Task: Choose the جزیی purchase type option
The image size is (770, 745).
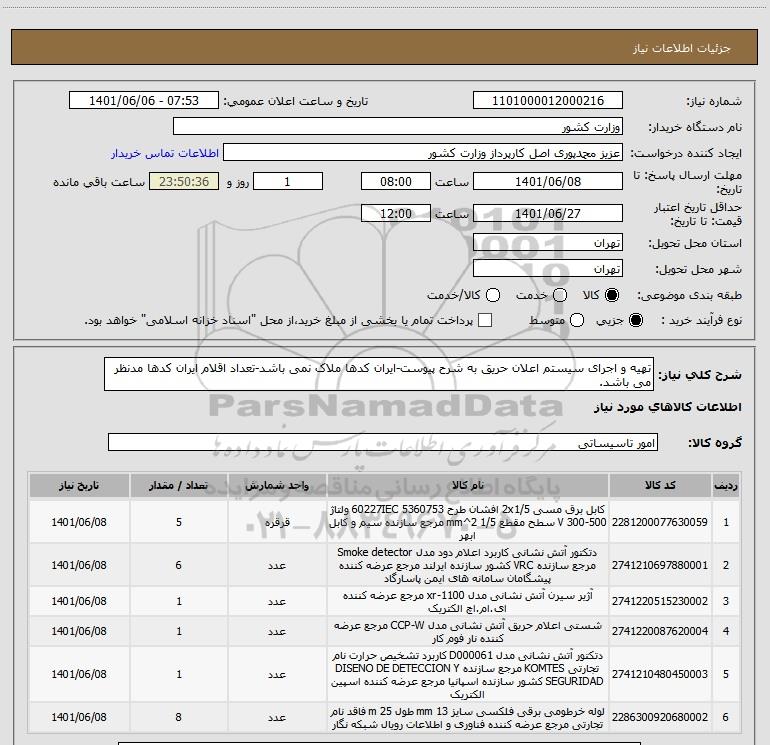Action: (635, 320)
